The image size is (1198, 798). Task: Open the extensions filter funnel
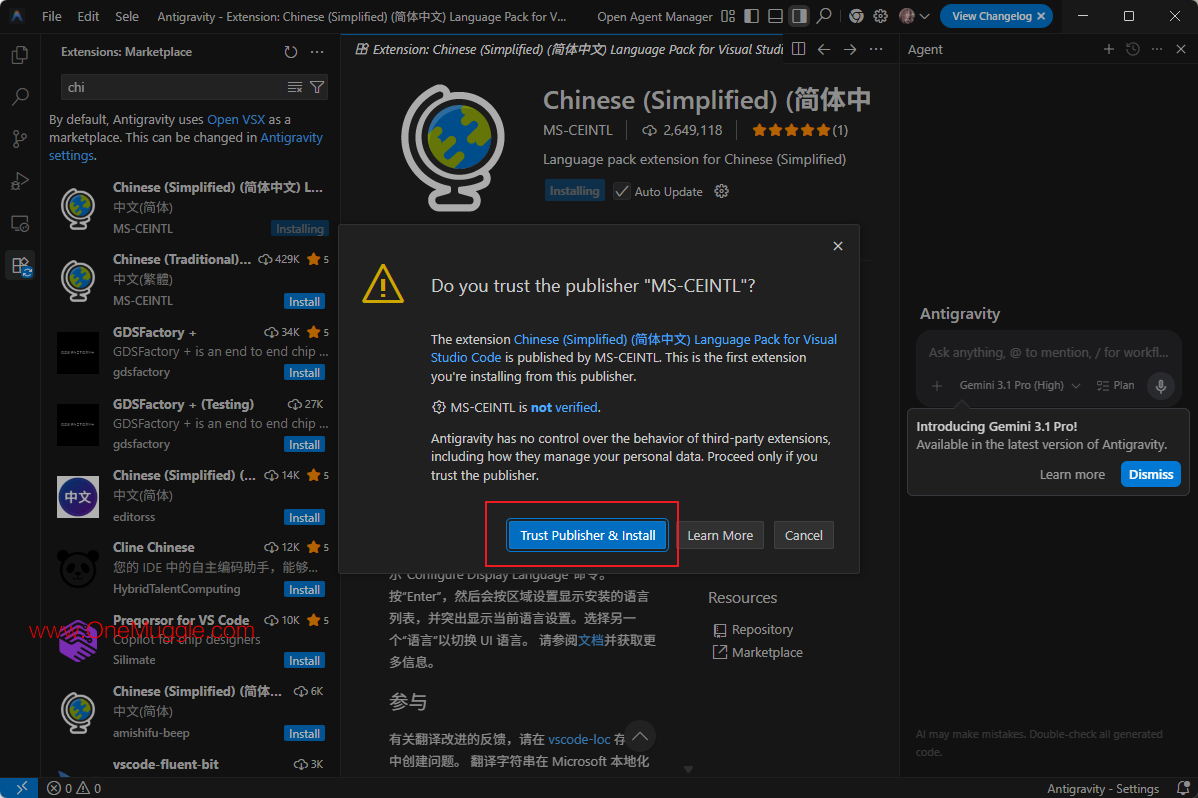click(317, 87)
